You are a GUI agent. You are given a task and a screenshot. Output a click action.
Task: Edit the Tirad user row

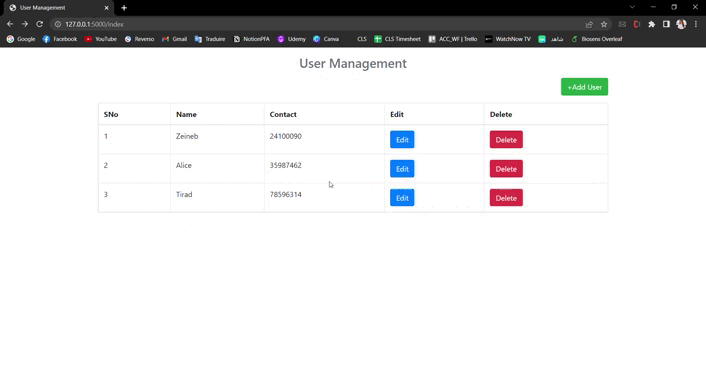(402, 198)
